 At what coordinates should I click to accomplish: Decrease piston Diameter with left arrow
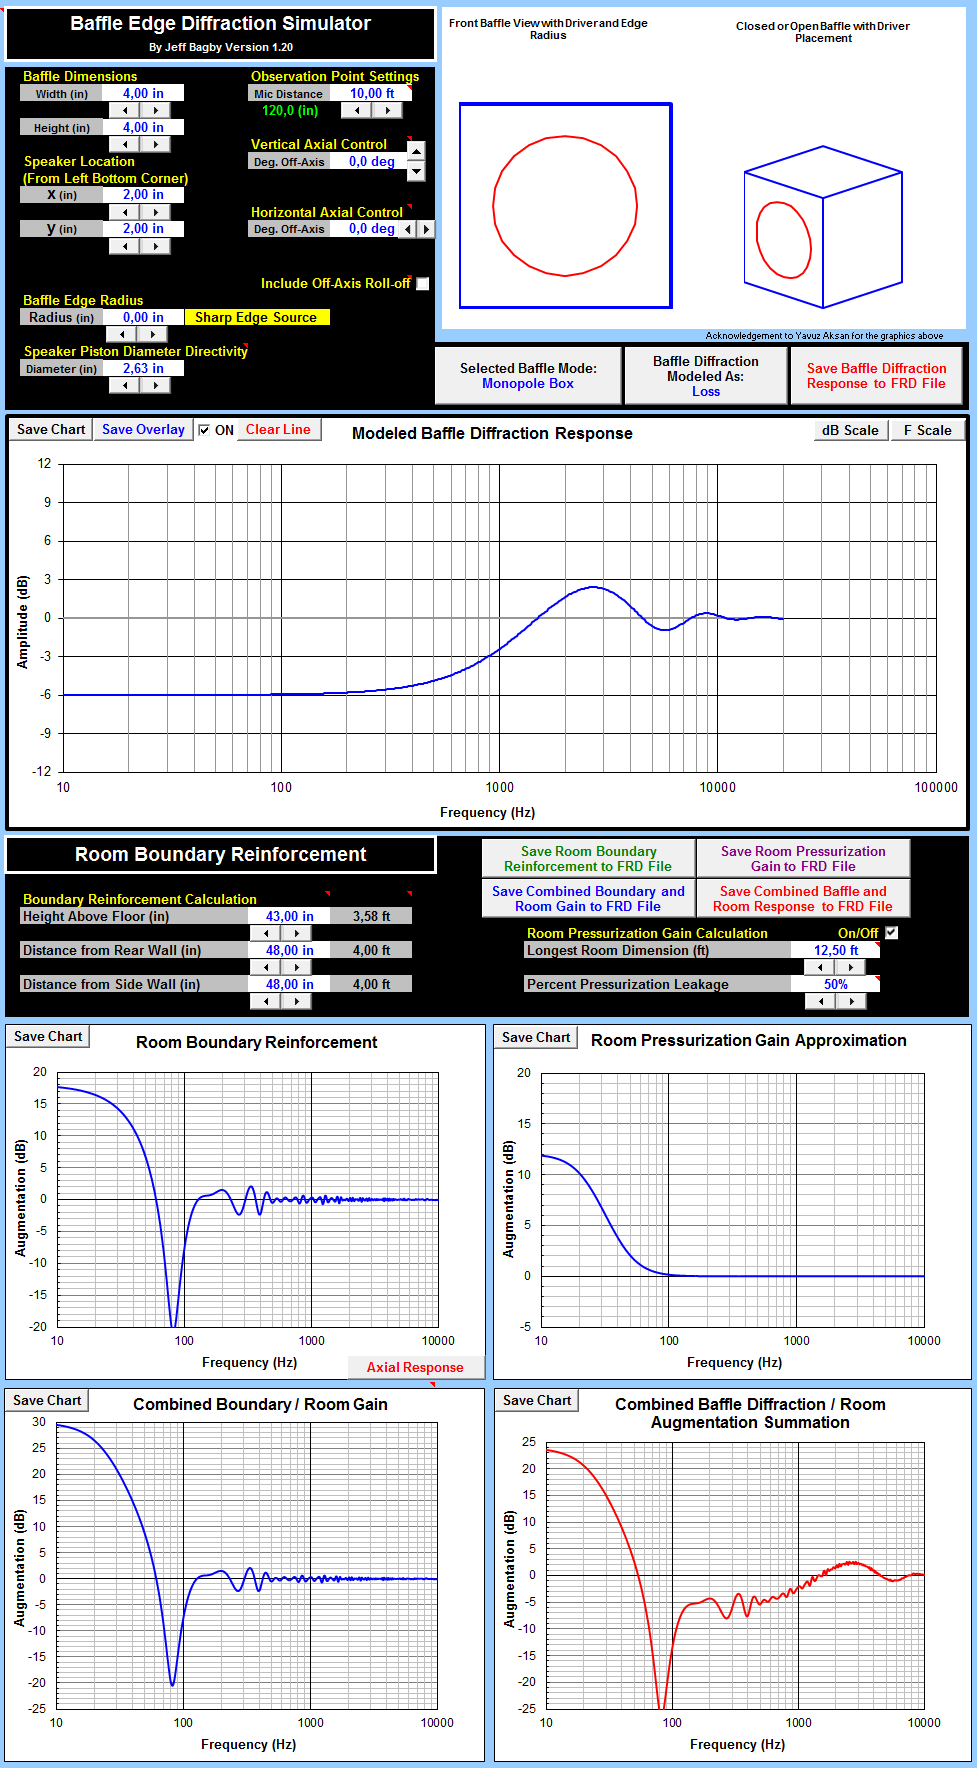click(125, 385)
